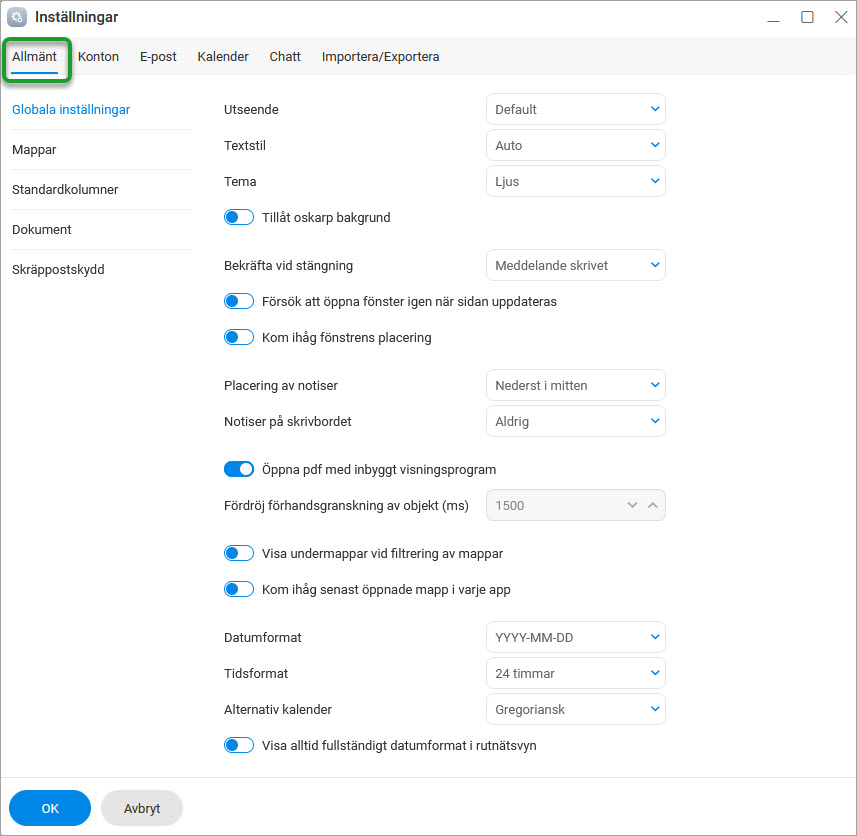The height and width of the screenshot is (836, 857).
Task: Toggle Tillåt oskarp bakgrund switch
Action: point(239,217)
